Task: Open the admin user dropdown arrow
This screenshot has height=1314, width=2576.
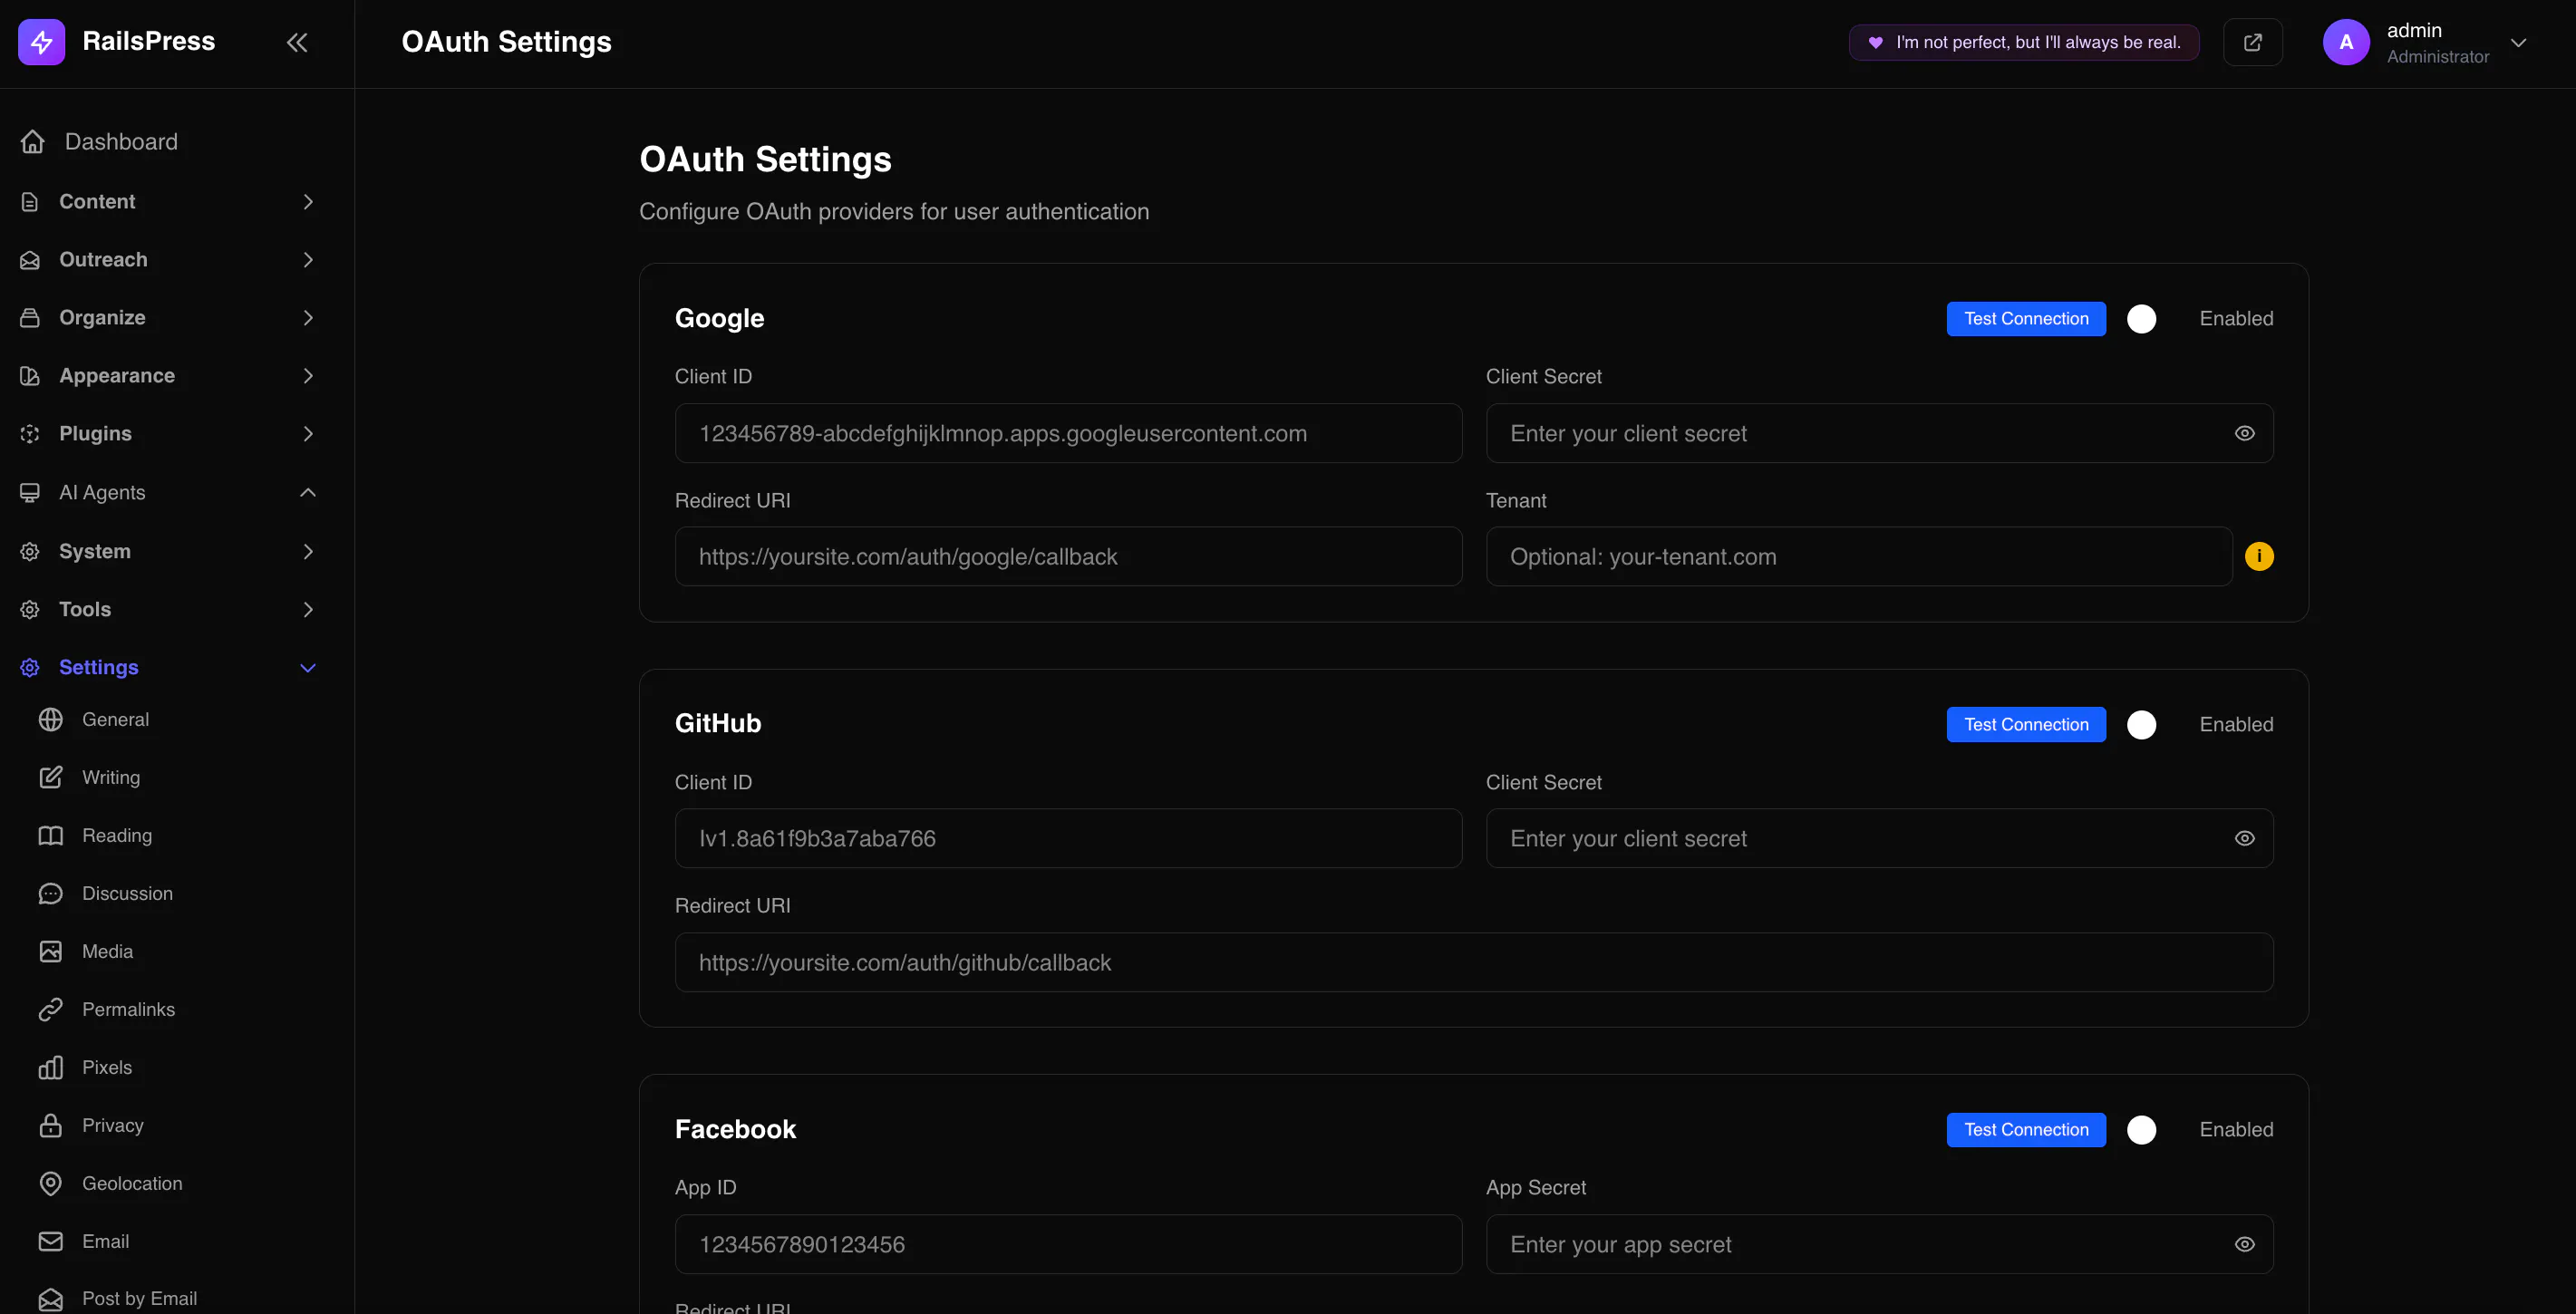Action: click(2518, 42)
